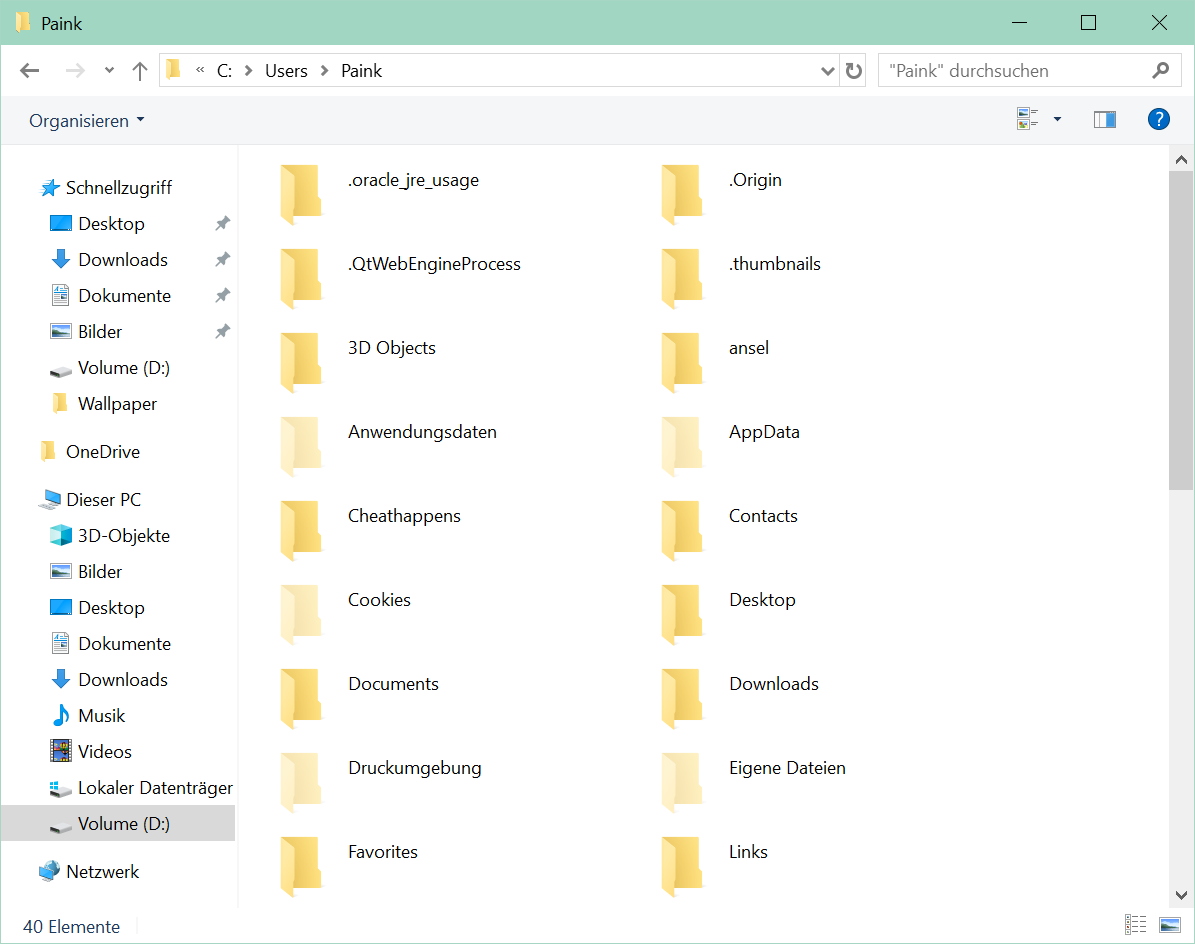Select the AppData folder icon
The width and height of the screenshot is (1195, 944).
682,446
